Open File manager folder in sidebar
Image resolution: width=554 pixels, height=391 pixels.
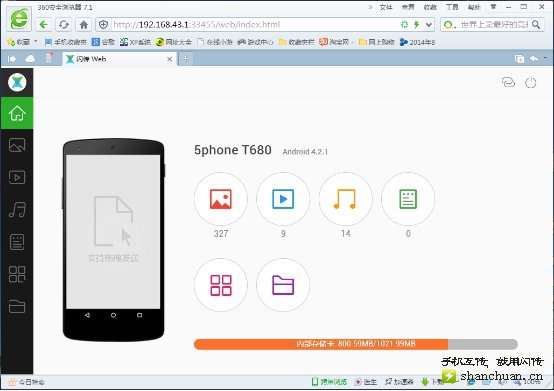tap(17, 306)
